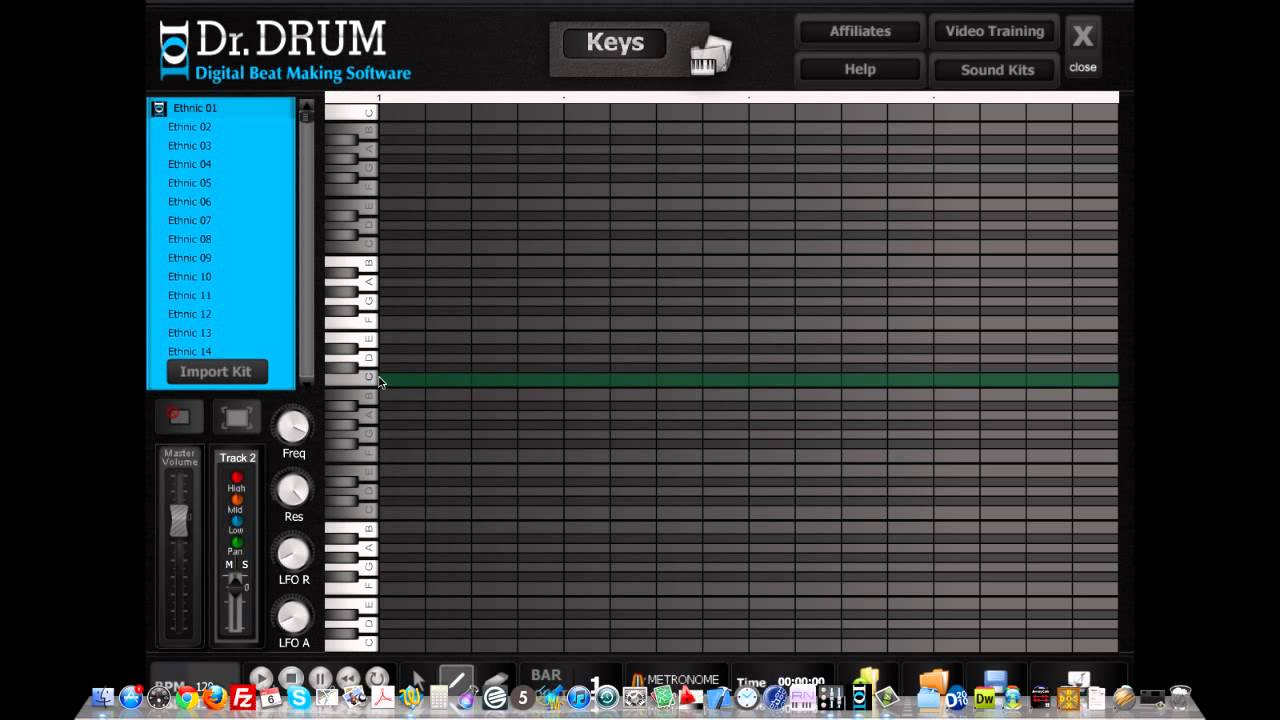Select the Ethnic 06 kit
Image resolution: width=1280 pixels, height=720 pixels.
189,202
